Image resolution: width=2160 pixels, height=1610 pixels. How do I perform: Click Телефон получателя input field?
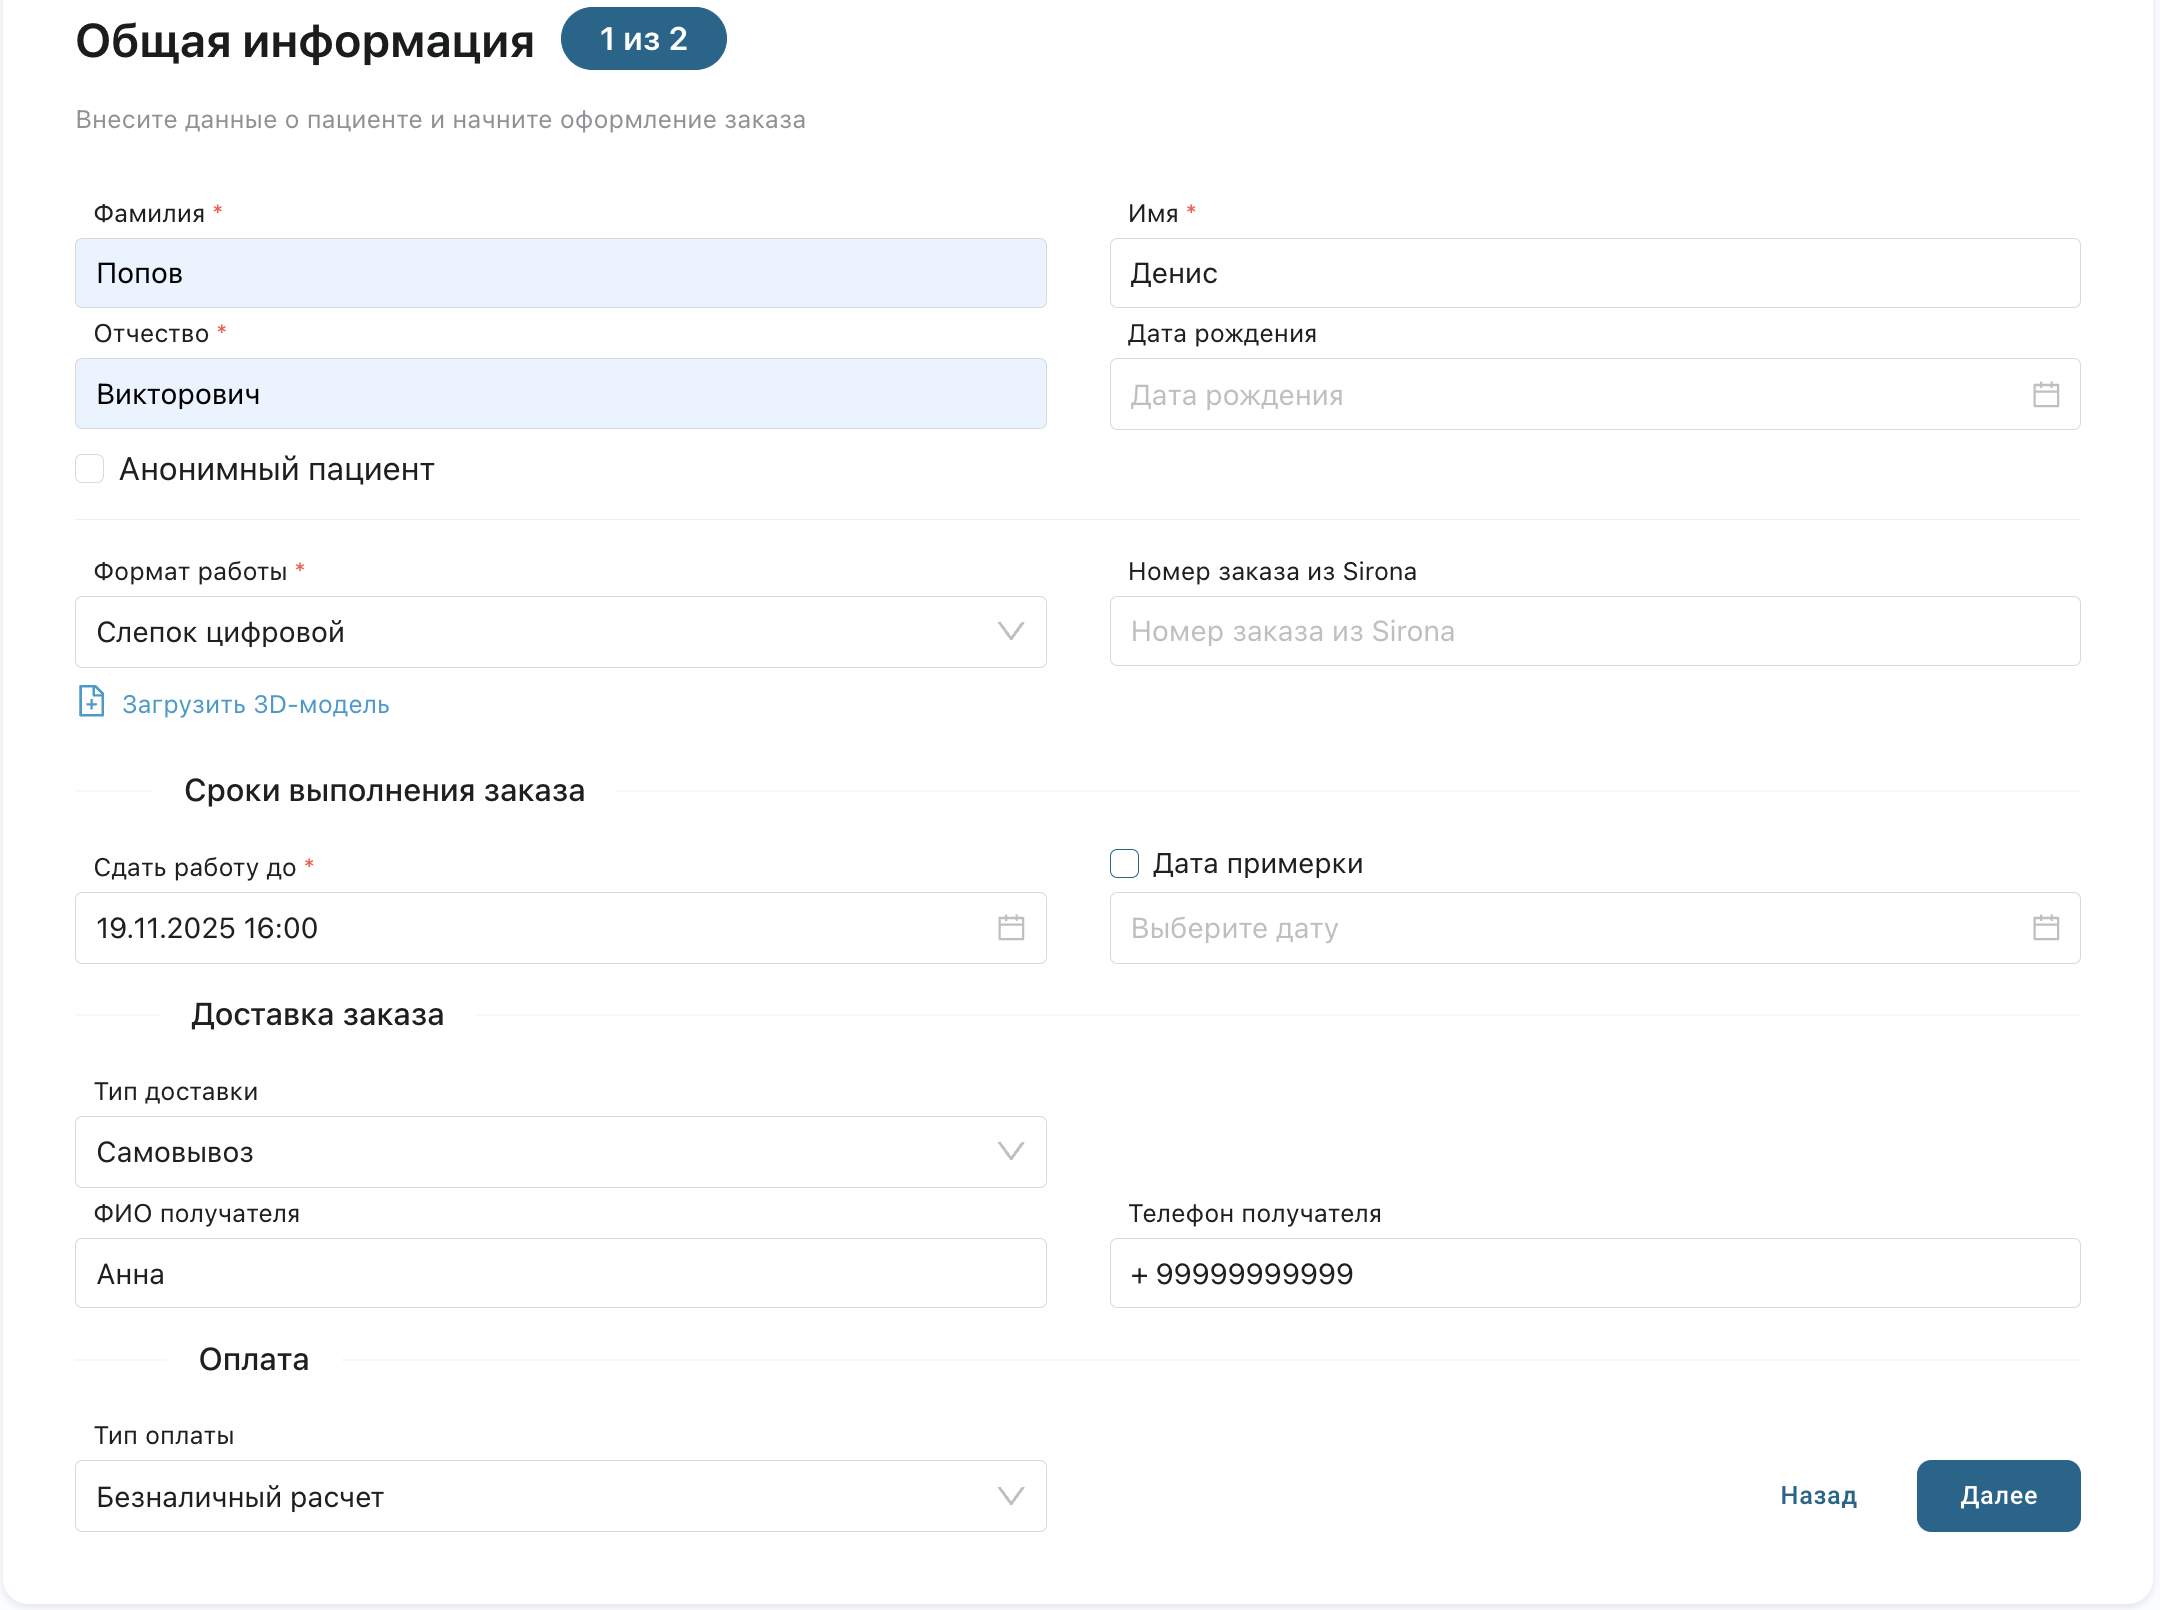[1594, 1274]
